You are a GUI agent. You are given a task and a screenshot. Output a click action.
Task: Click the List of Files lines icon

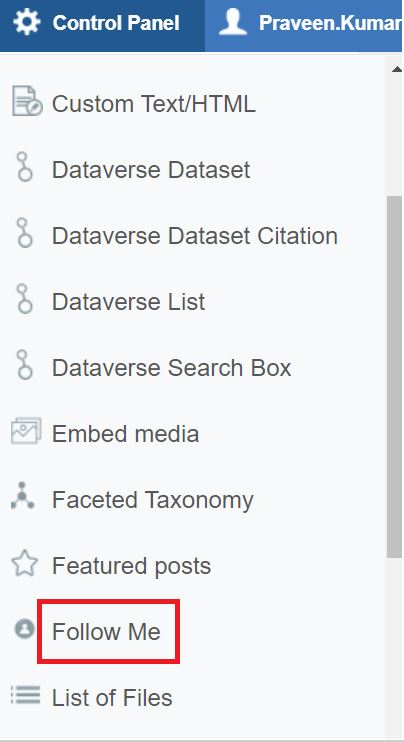tap(26, 695)
